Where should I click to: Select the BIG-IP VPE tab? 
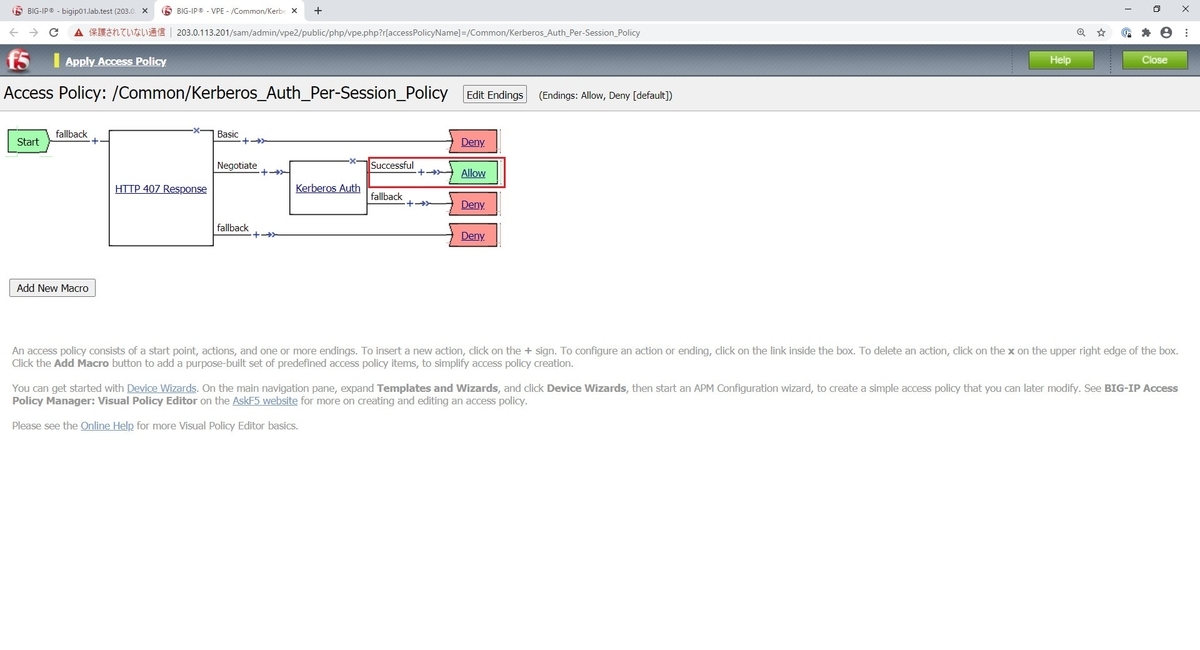[x=228, y=10]
